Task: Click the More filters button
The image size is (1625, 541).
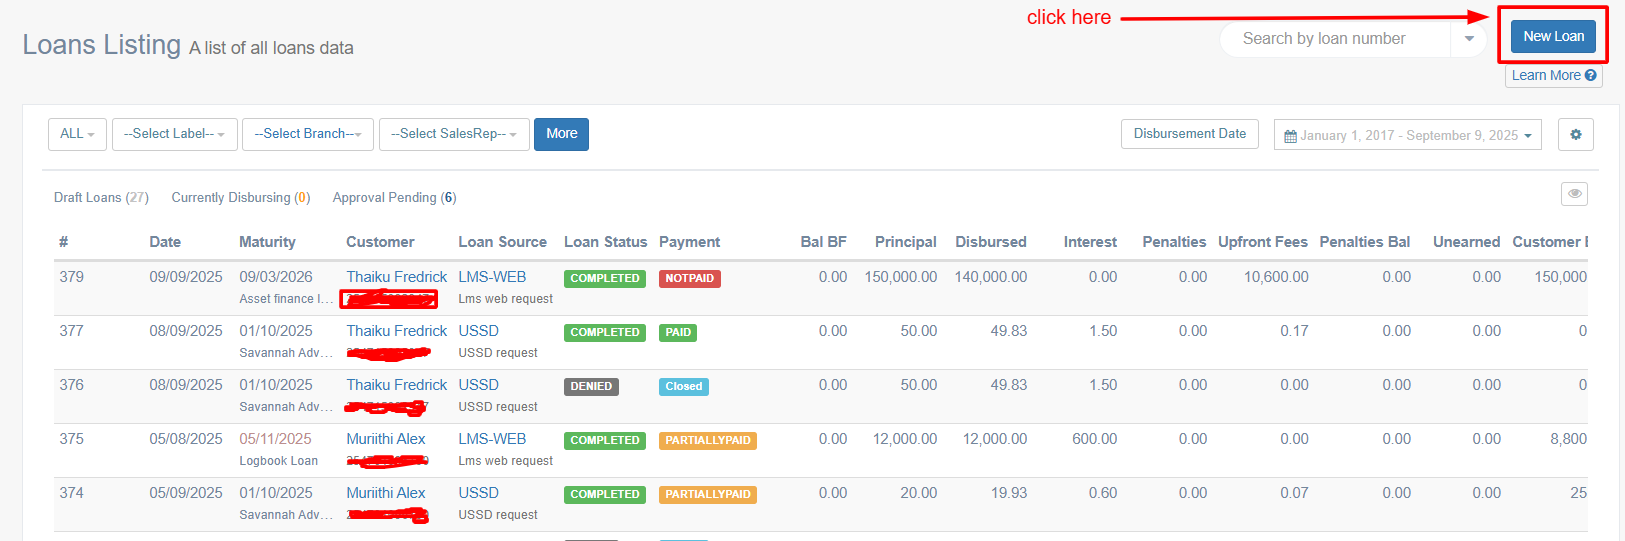Action: point(561,134)
